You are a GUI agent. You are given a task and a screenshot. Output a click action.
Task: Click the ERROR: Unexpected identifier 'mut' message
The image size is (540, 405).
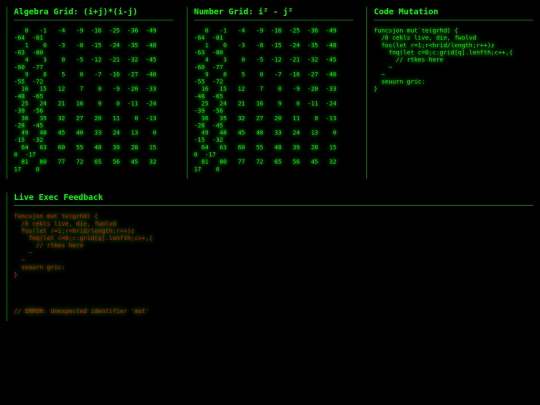coord(81,311)
